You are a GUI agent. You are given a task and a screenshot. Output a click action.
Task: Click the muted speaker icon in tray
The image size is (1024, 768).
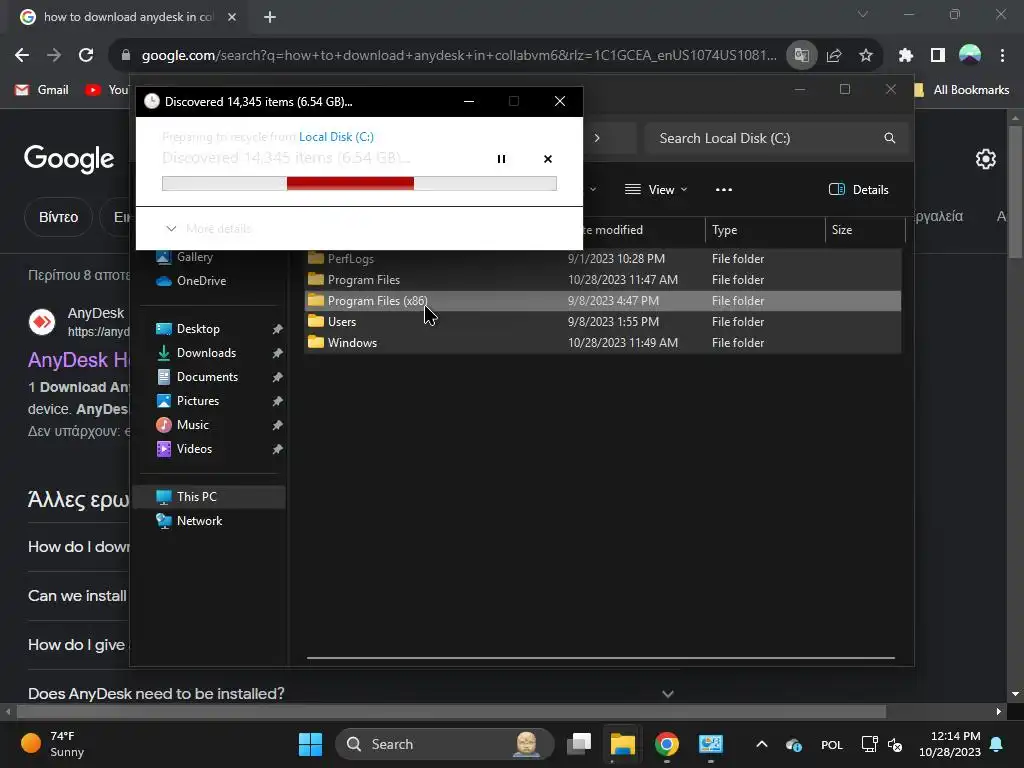click(895, 744)
